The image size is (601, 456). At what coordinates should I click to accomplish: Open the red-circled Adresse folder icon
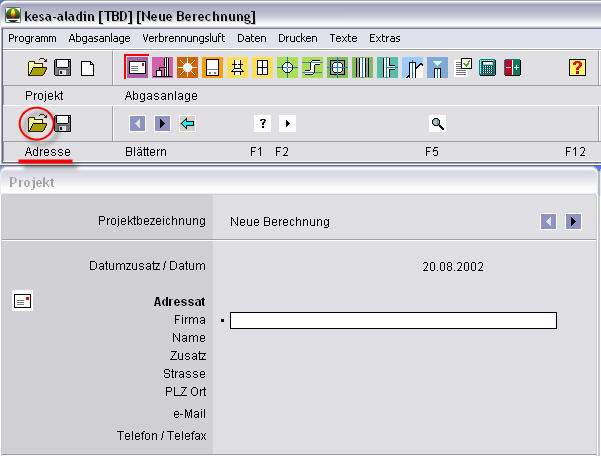(37, 123)
